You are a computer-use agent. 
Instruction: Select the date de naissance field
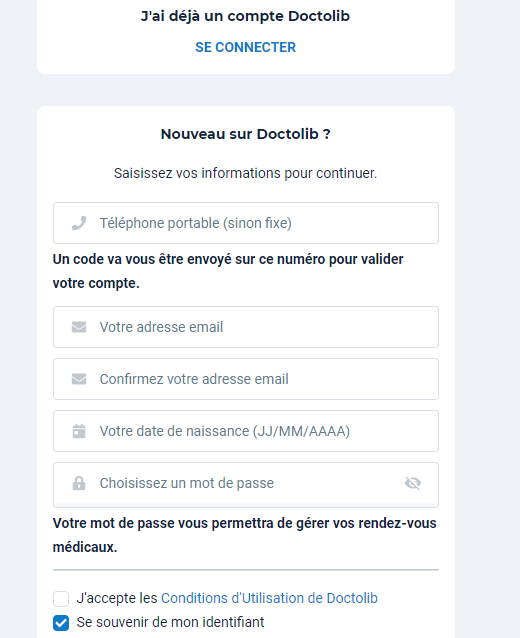246,431
